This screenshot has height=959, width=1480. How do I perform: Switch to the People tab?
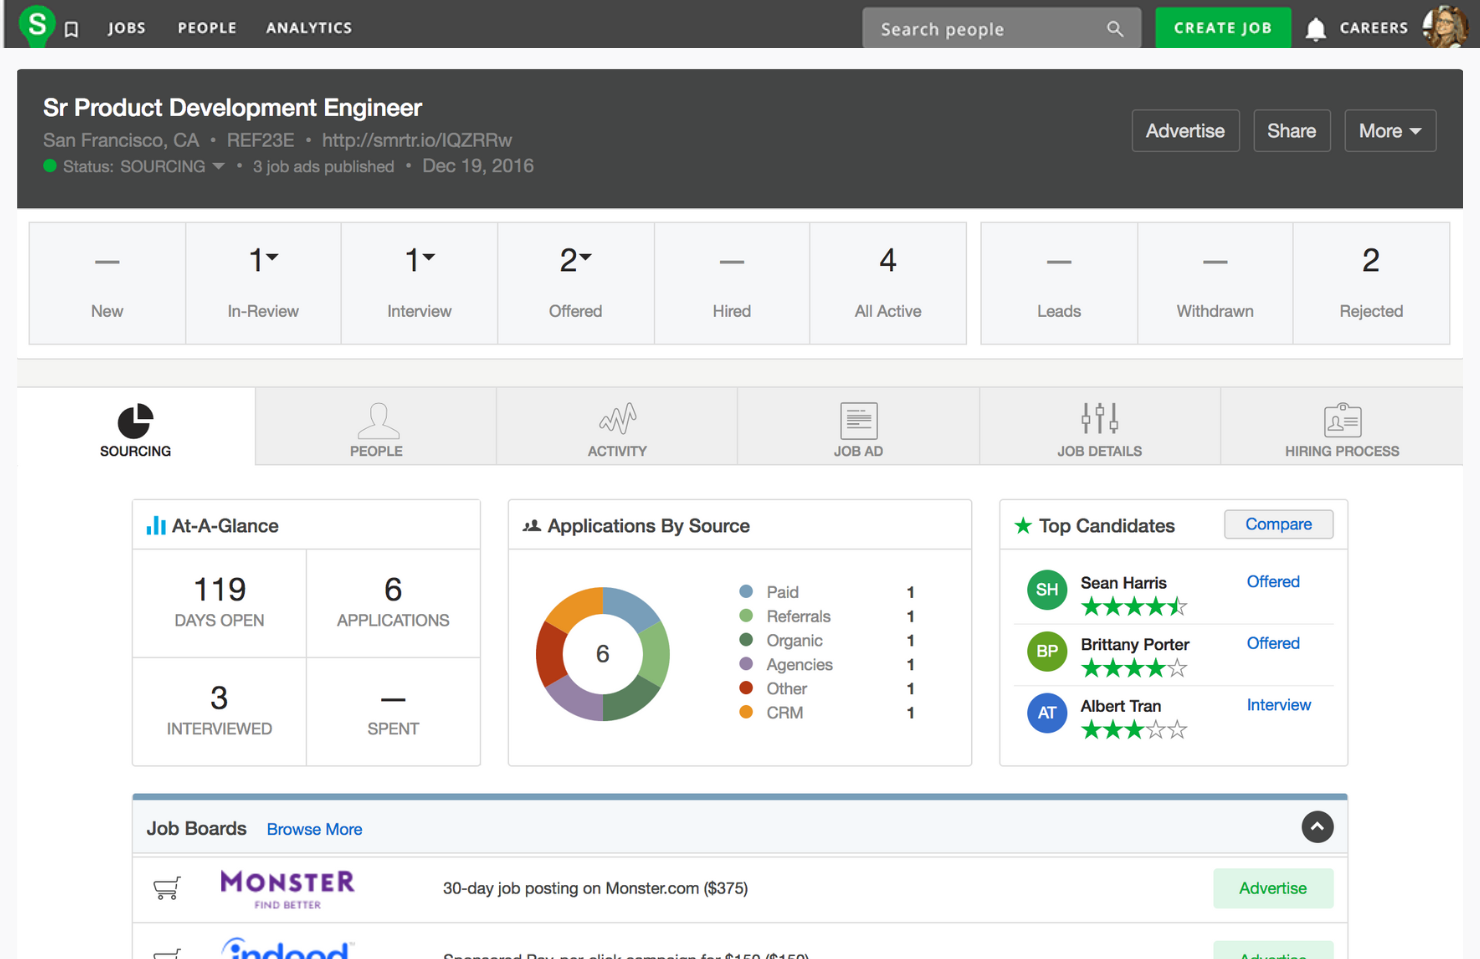coord(376,427)
